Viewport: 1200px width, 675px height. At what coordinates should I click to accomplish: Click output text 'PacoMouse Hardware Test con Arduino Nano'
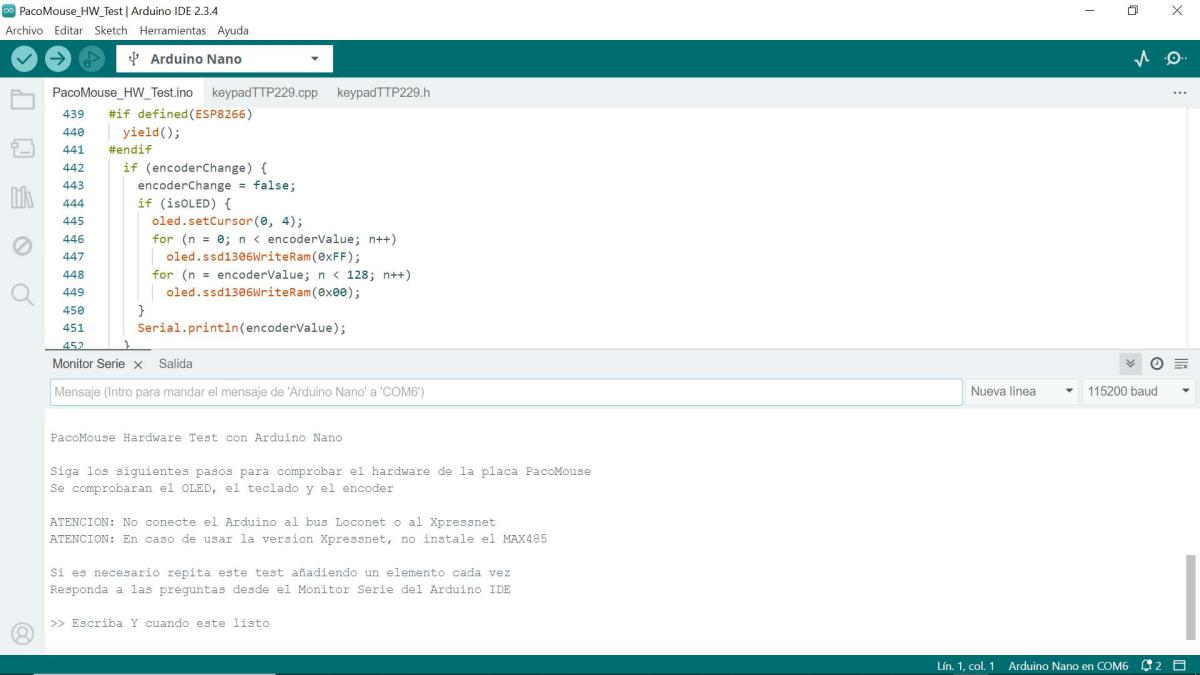pos(196,437)
